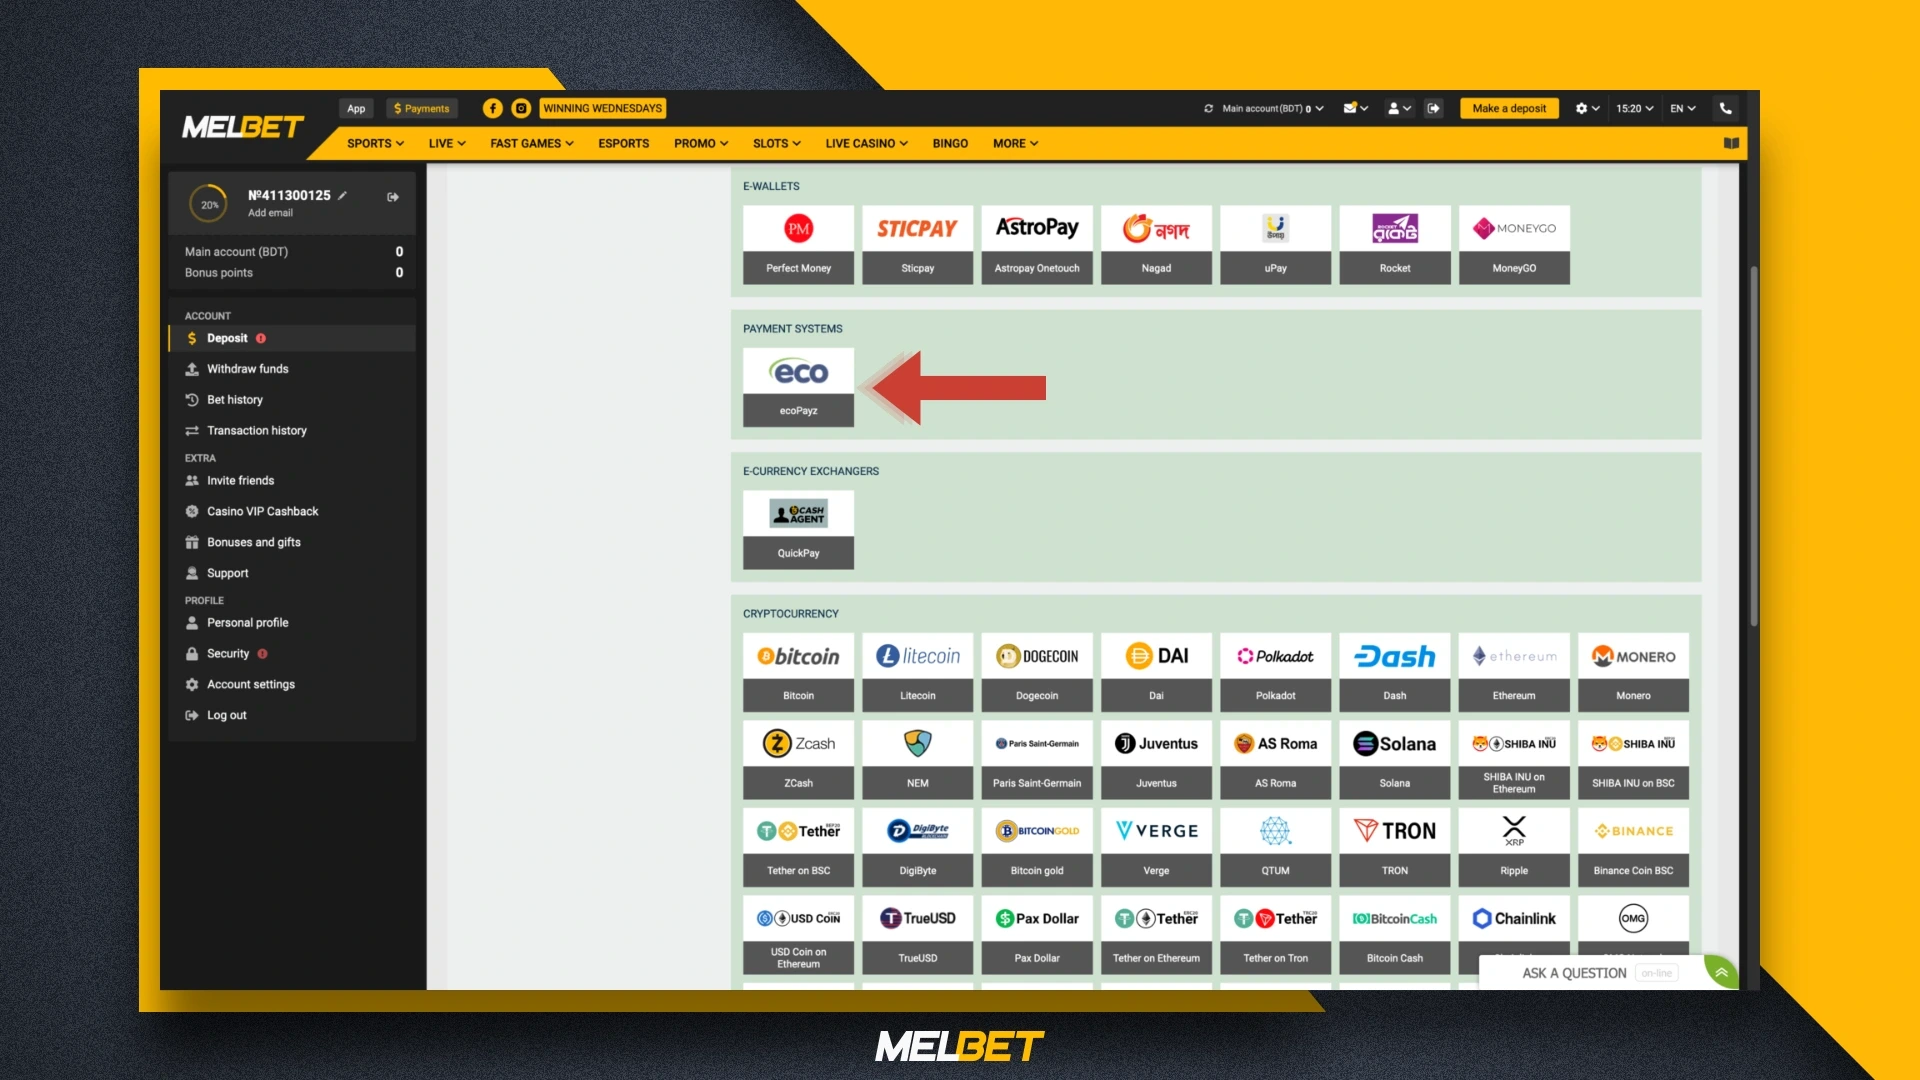
Task: Click the phone contact icon in the header
Action: [1724, 108]
